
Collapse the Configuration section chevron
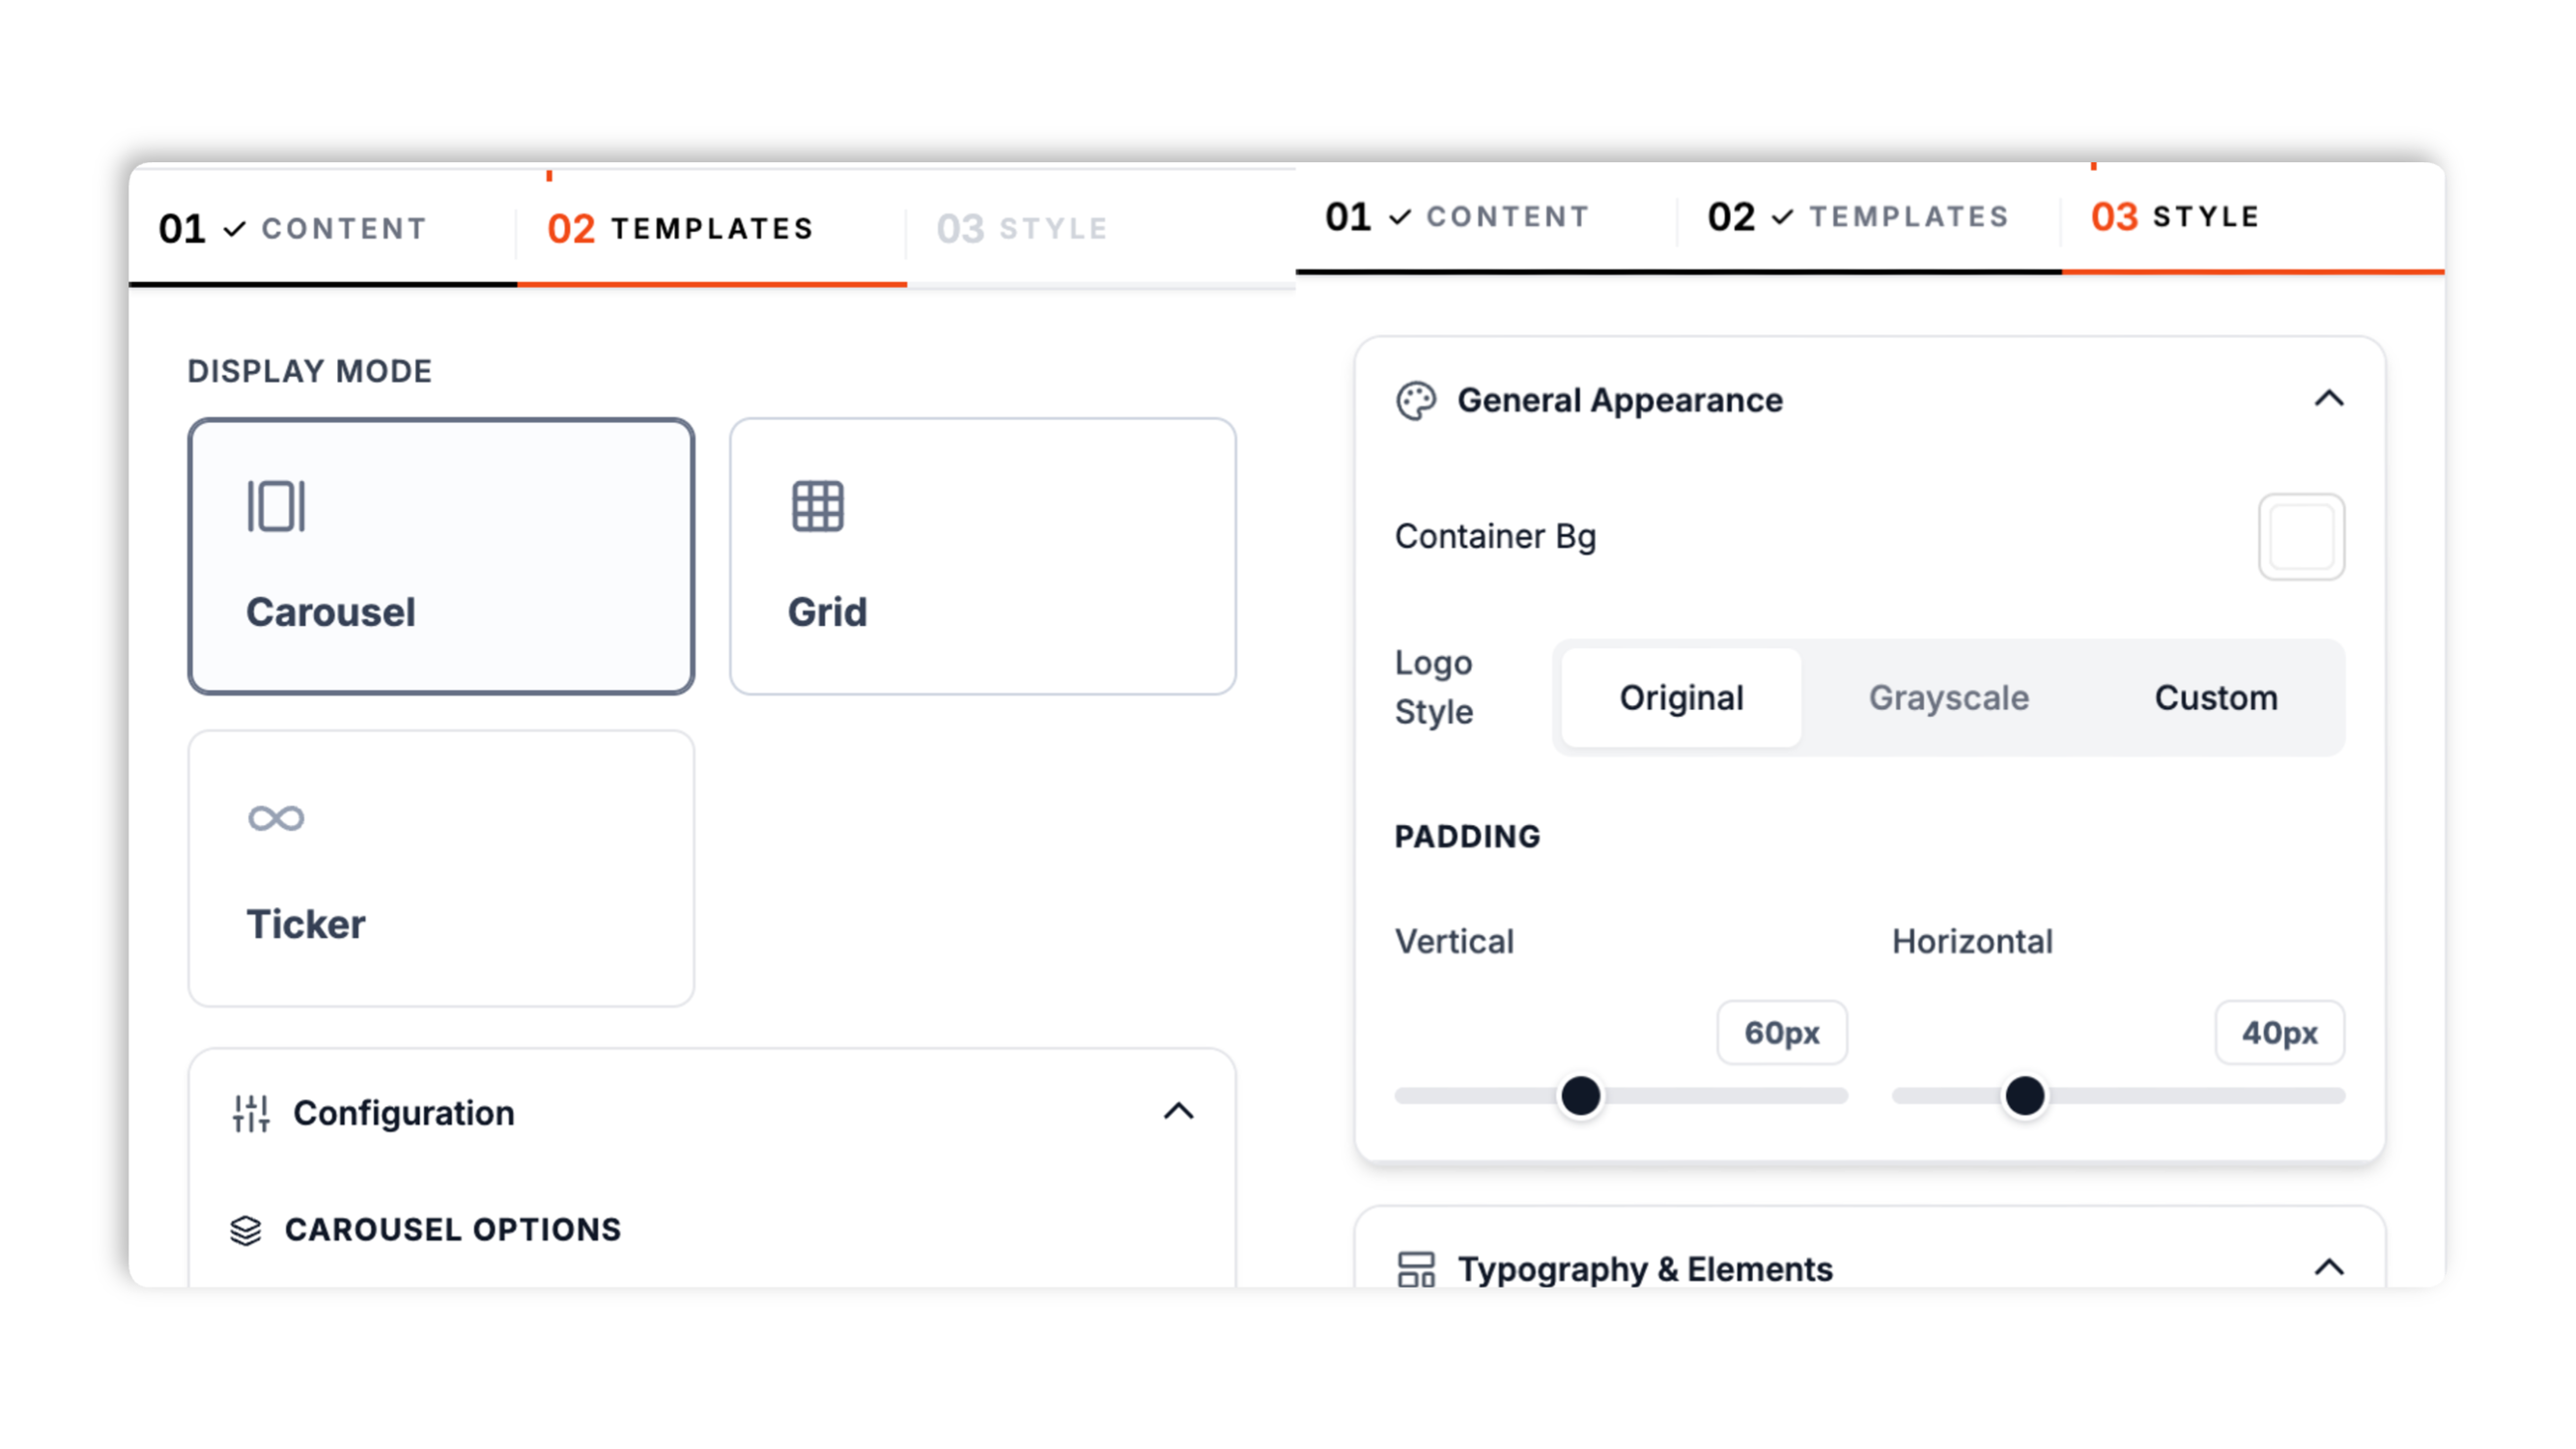tap(1179, 1112)
